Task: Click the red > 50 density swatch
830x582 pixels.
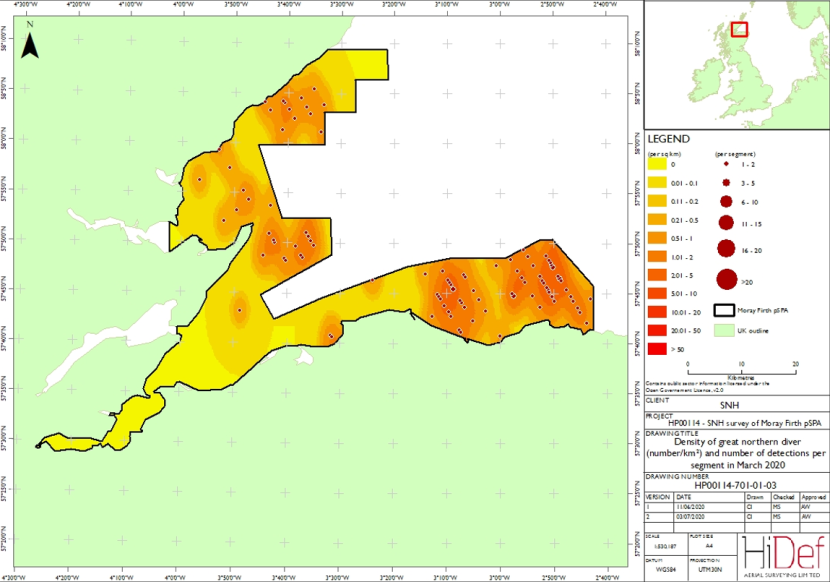Action: (657, 349)
